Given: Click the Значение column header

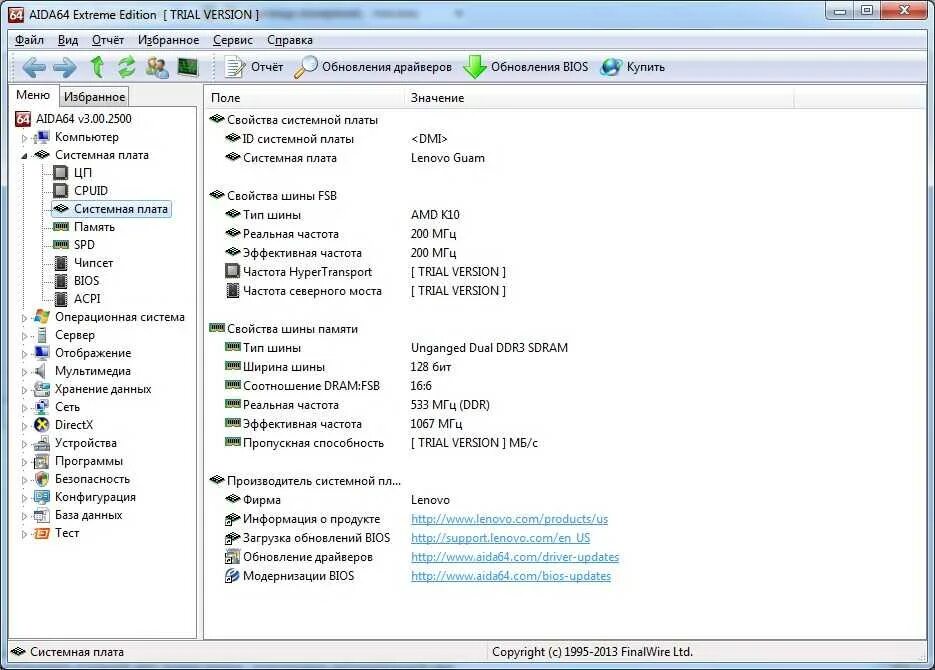Looking at the screenshot, I should [x=599, y=98].
